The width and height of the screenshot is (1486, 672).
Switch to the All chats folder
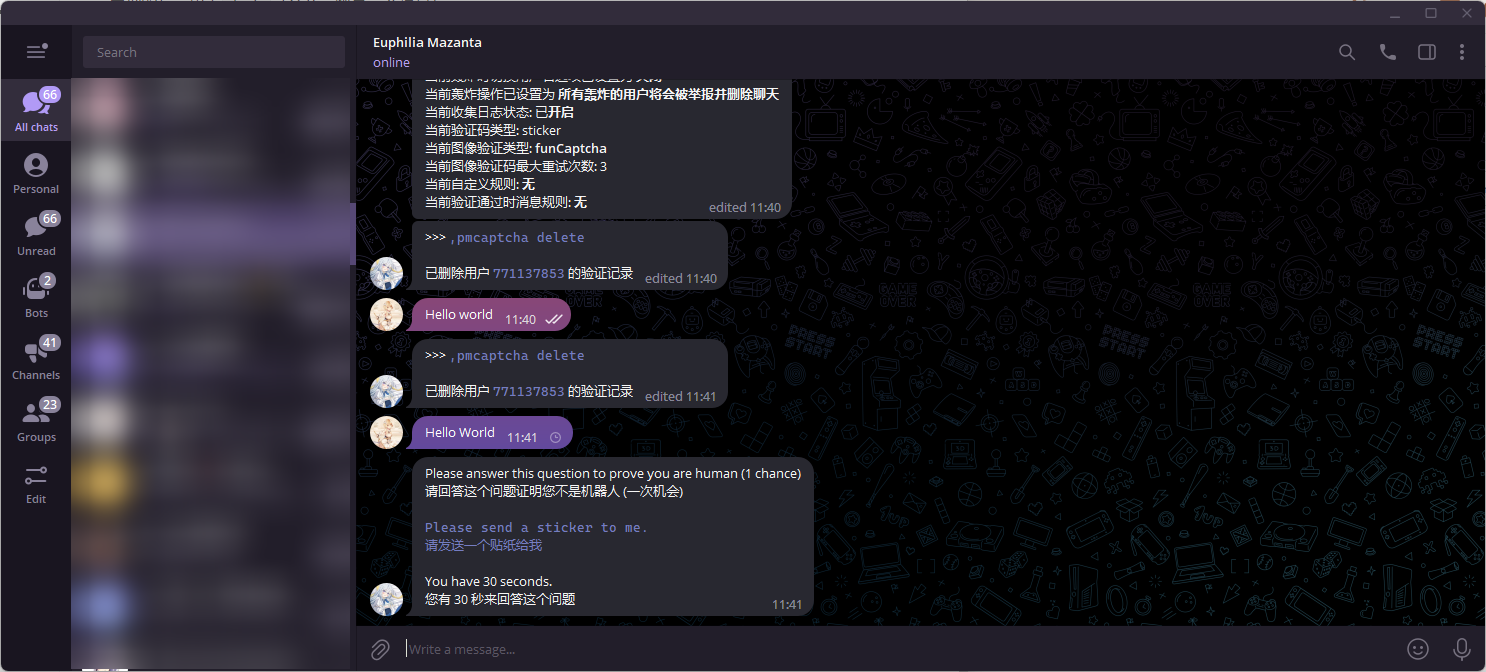click(x=36, y=110)
